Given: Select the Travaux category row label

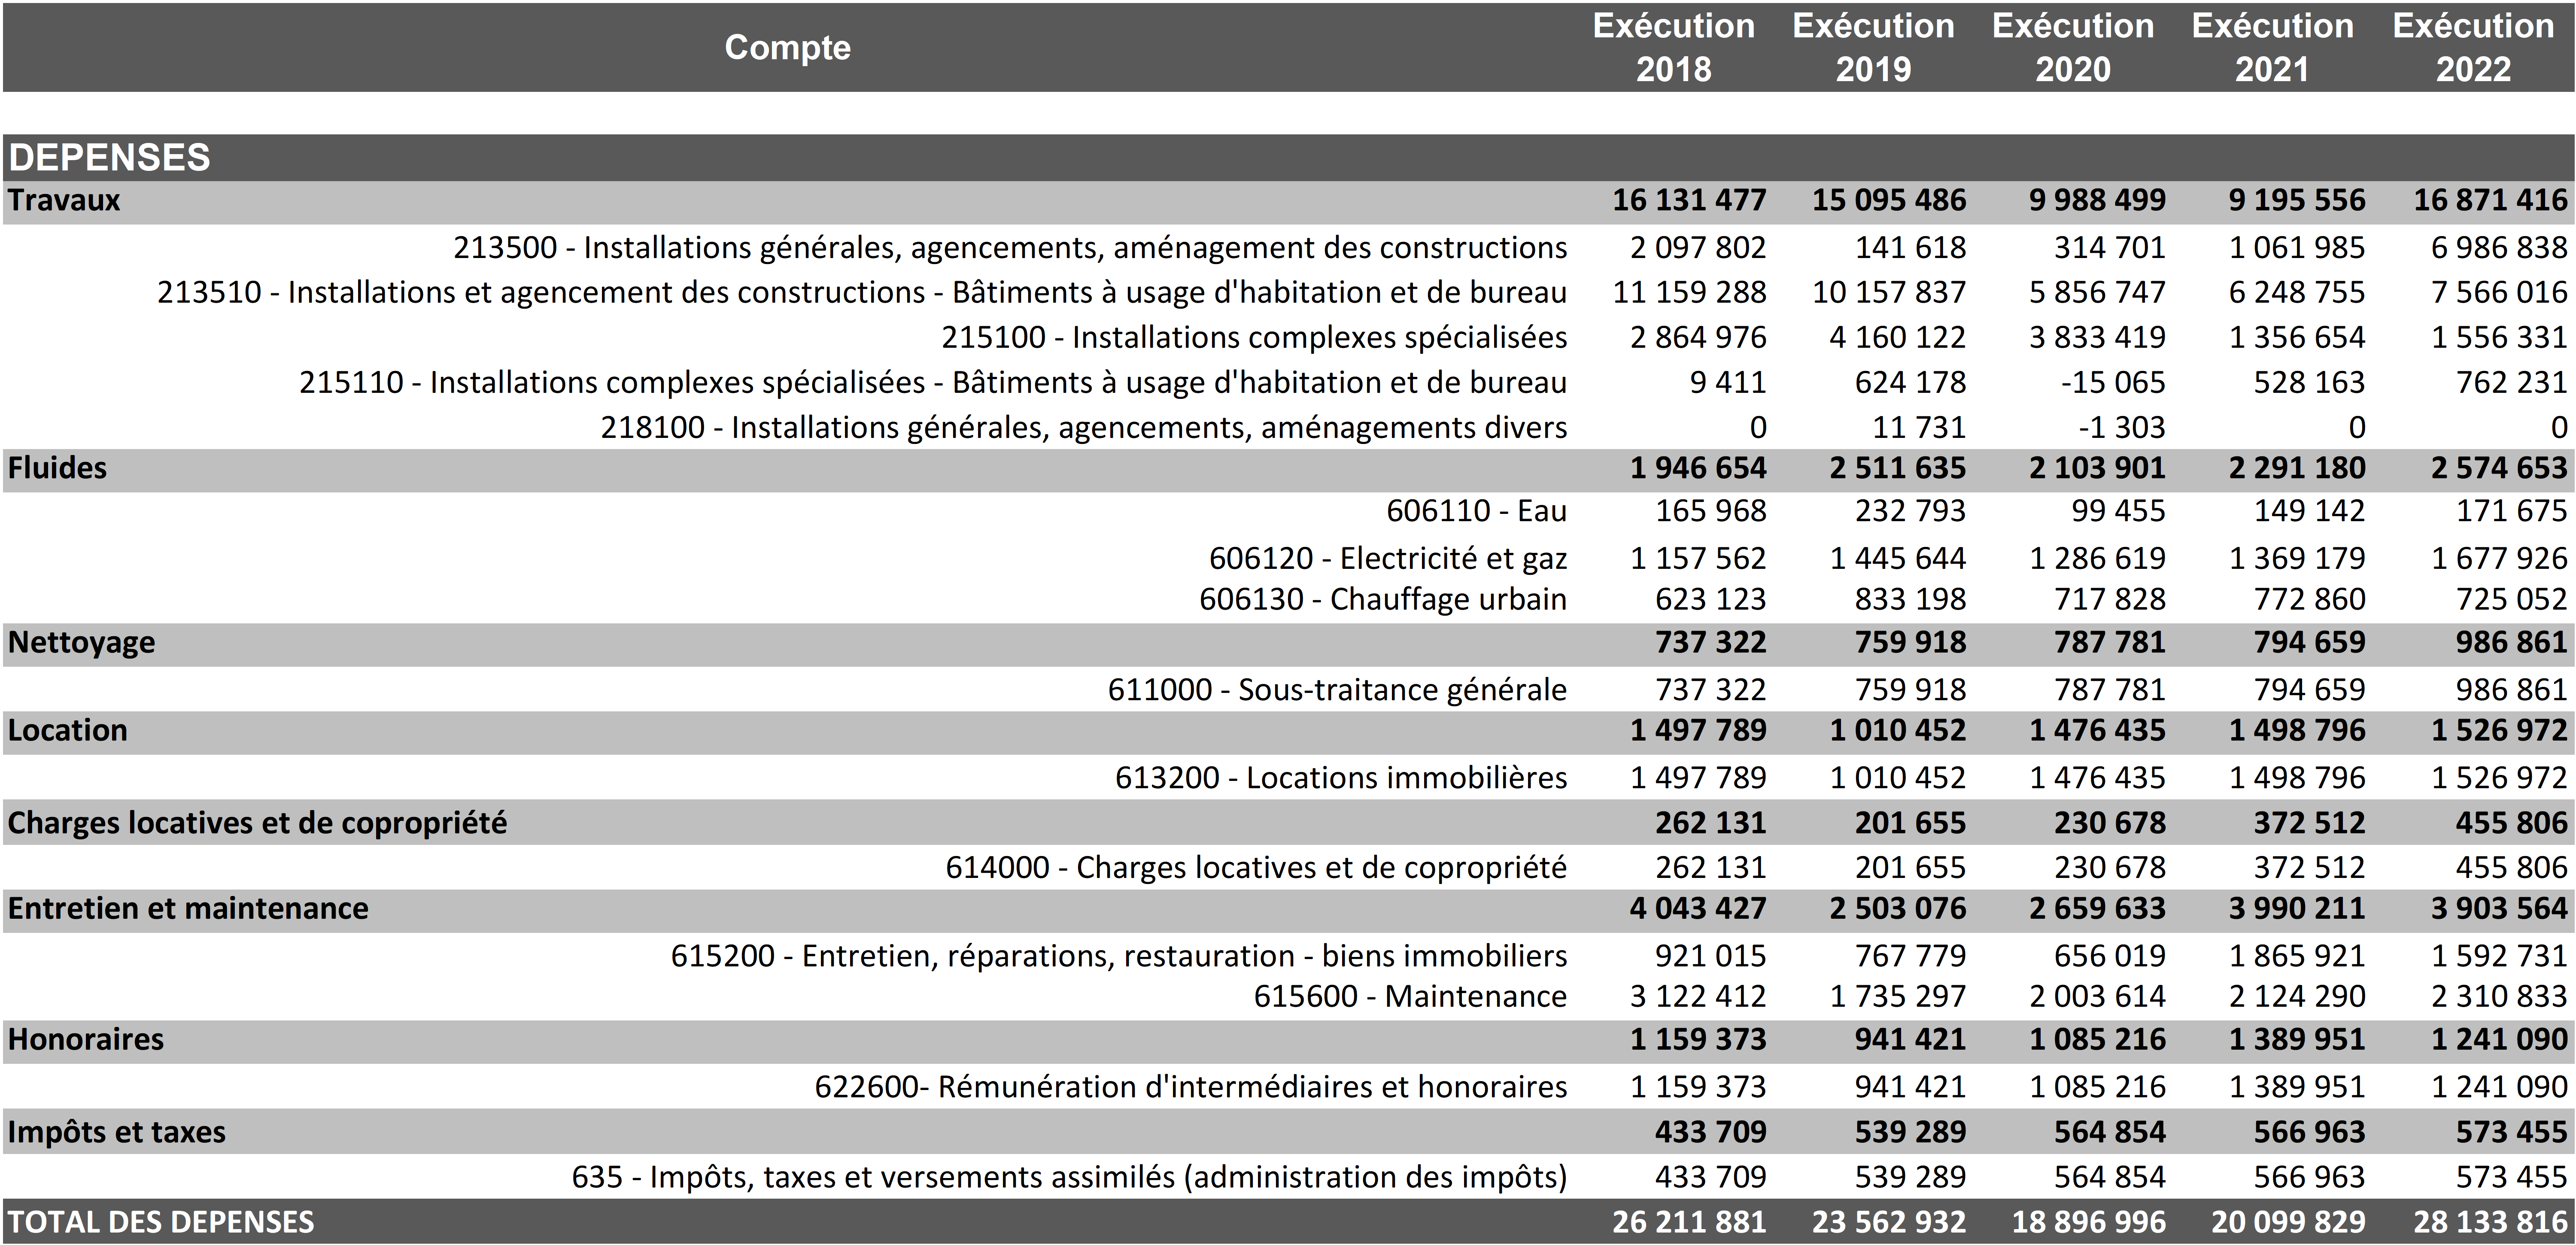Looking at the screenshot, I should (x=64, y=201).
